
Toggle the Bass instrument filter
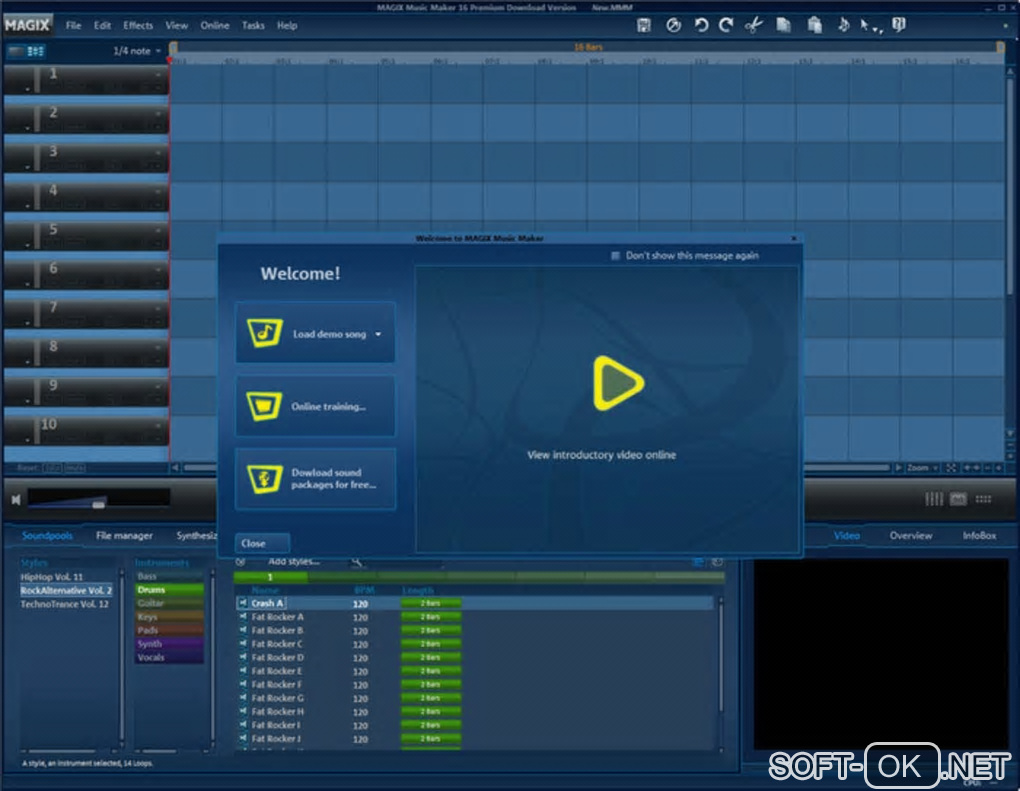point(169,576)
